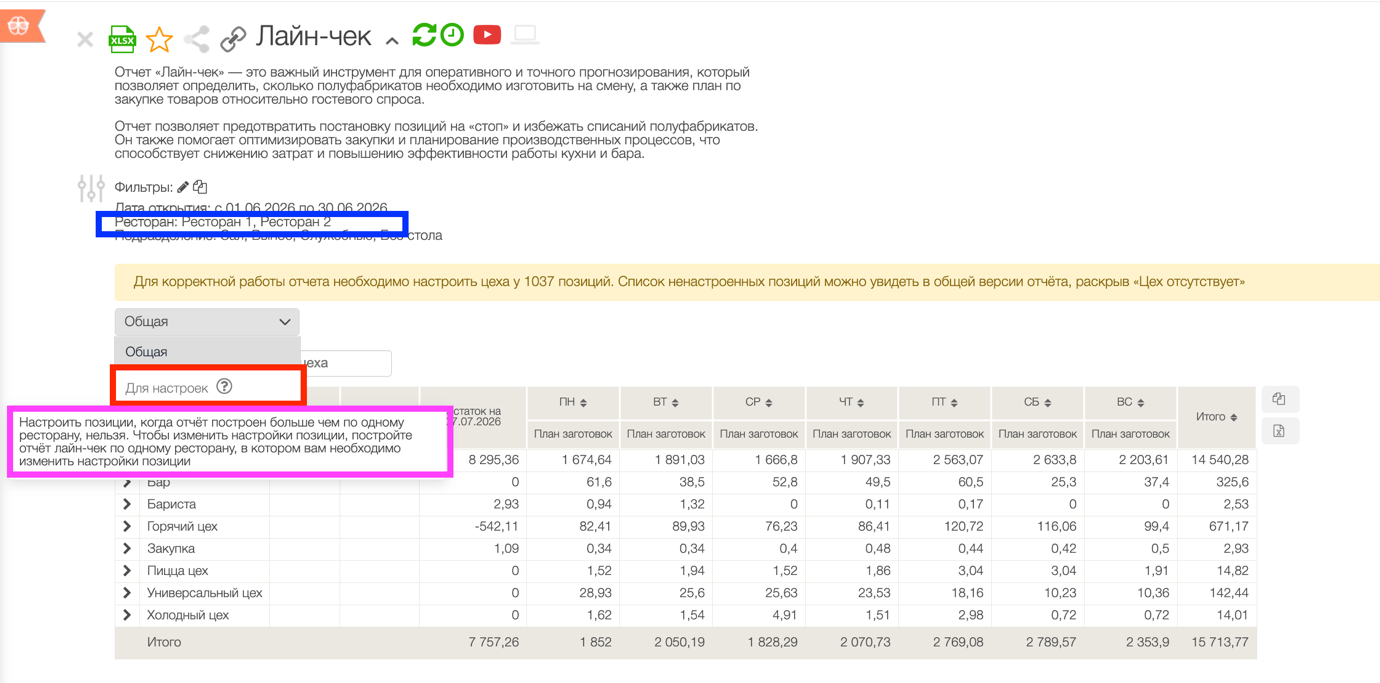Select Общая option in dropdown list

point(207,352)
